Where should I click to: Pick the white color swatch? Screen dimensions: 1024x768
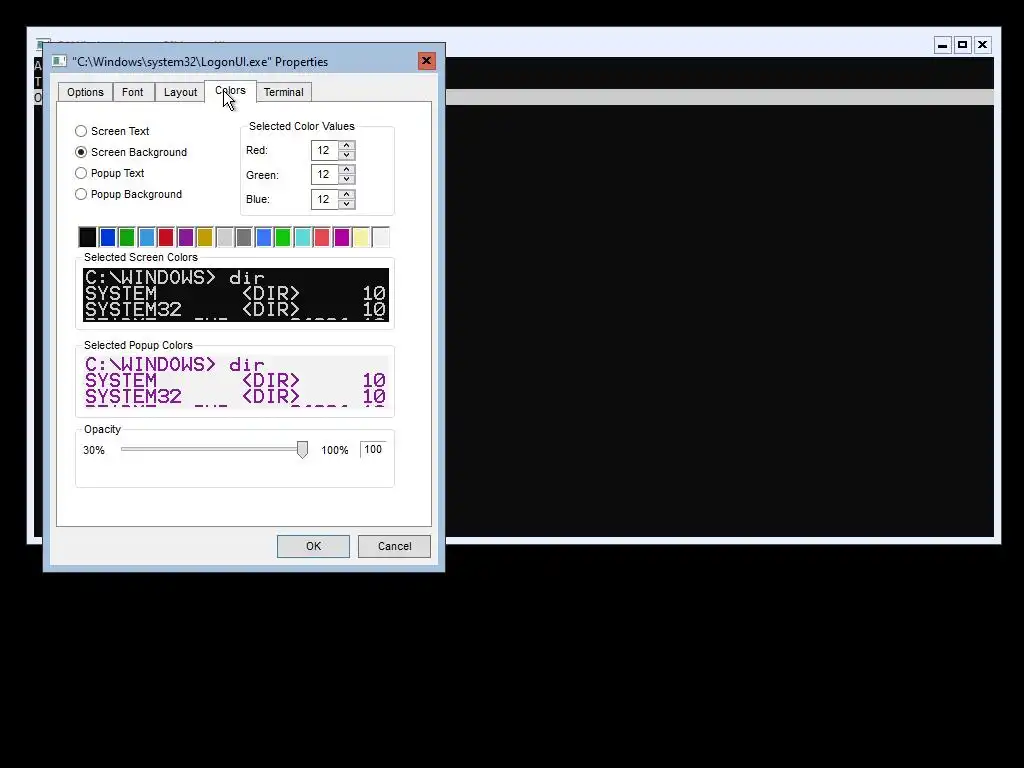tap(381, 237)
